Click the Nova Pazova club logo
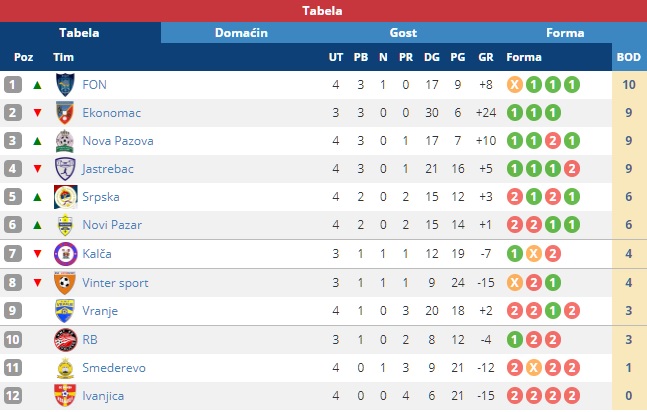 click(x=65, y=141)
